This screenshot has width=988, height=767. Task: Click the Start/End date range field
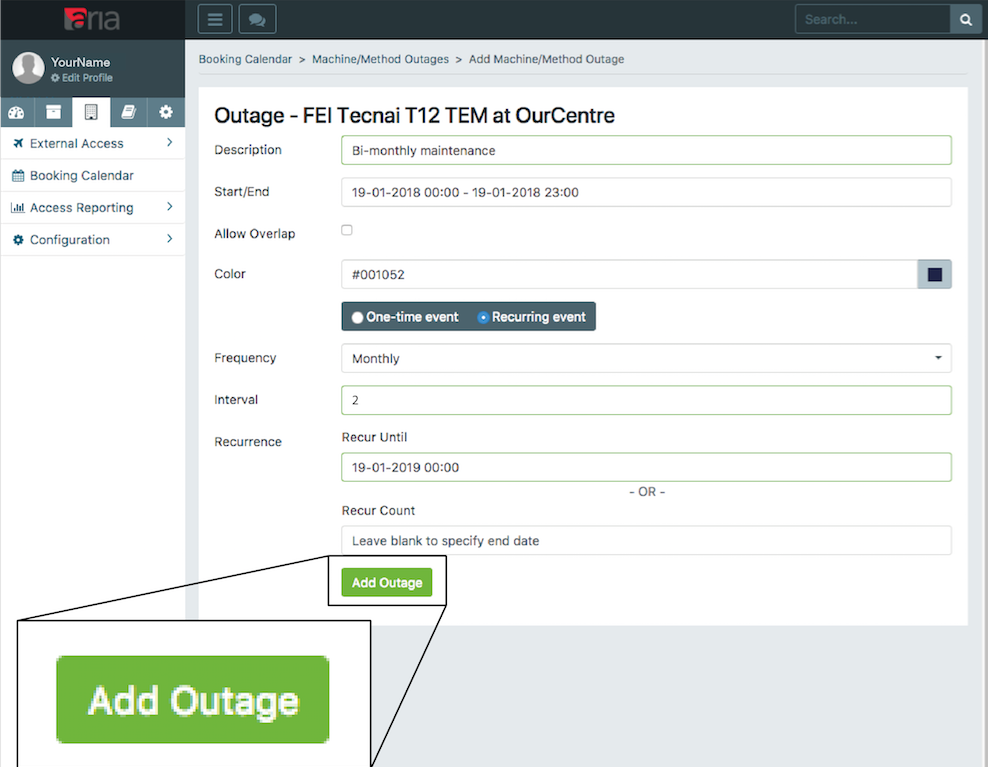(x=646, y=192)
